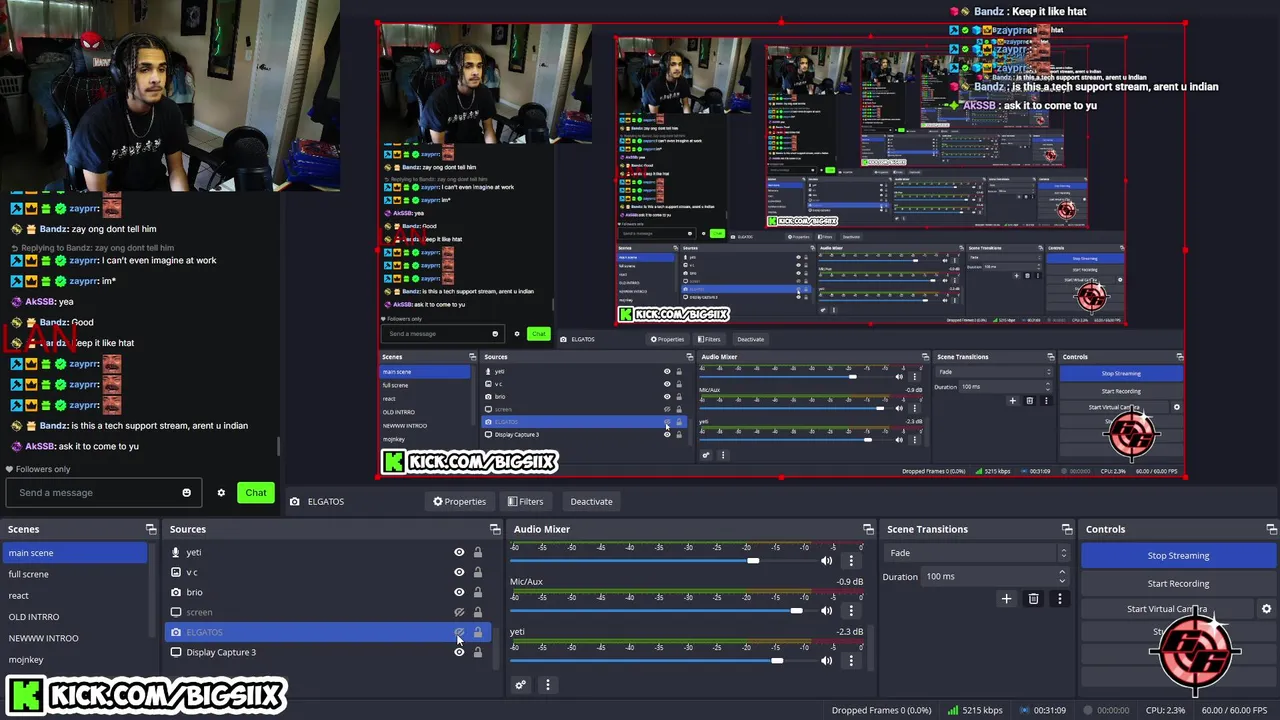Show the screen source
This screenshot has height=720, width=1280.
[459, 612]
